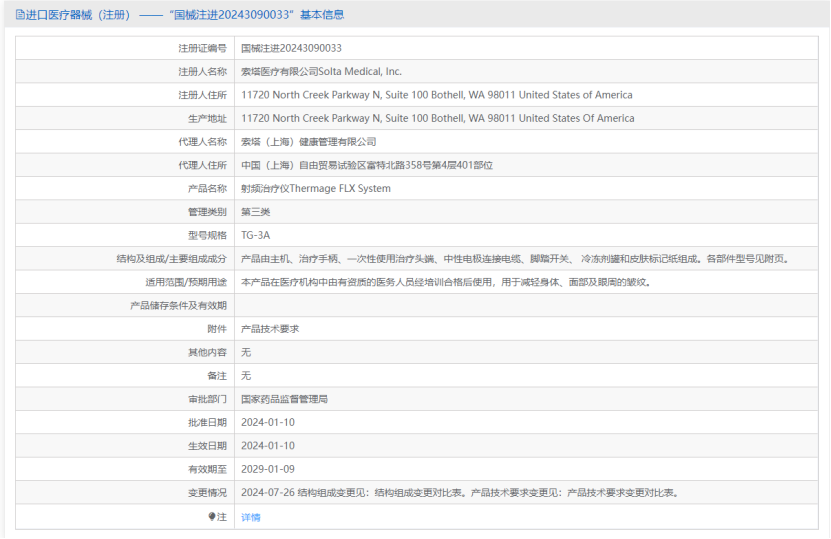Click the expiry date 2029-01-09
The image size is (831, 539).
pyautogui.click(x=267, y=469)
